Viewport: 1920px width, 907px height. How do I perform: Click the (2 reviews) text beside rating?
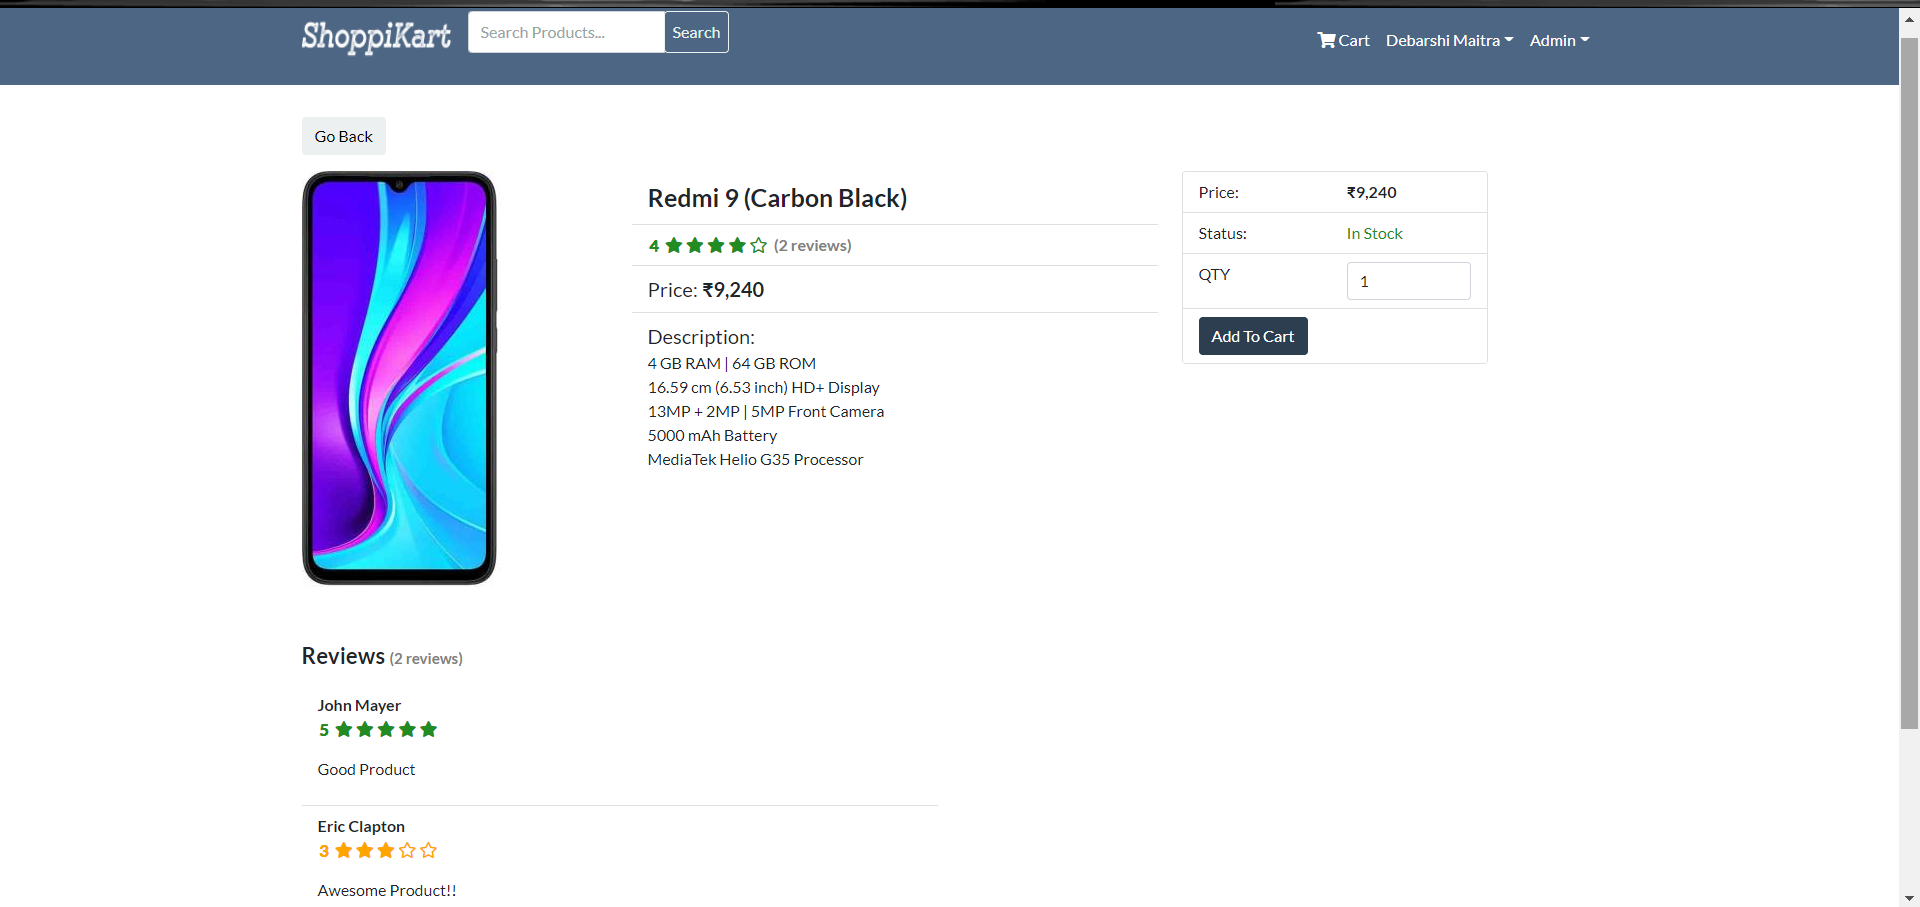[812, 245]
